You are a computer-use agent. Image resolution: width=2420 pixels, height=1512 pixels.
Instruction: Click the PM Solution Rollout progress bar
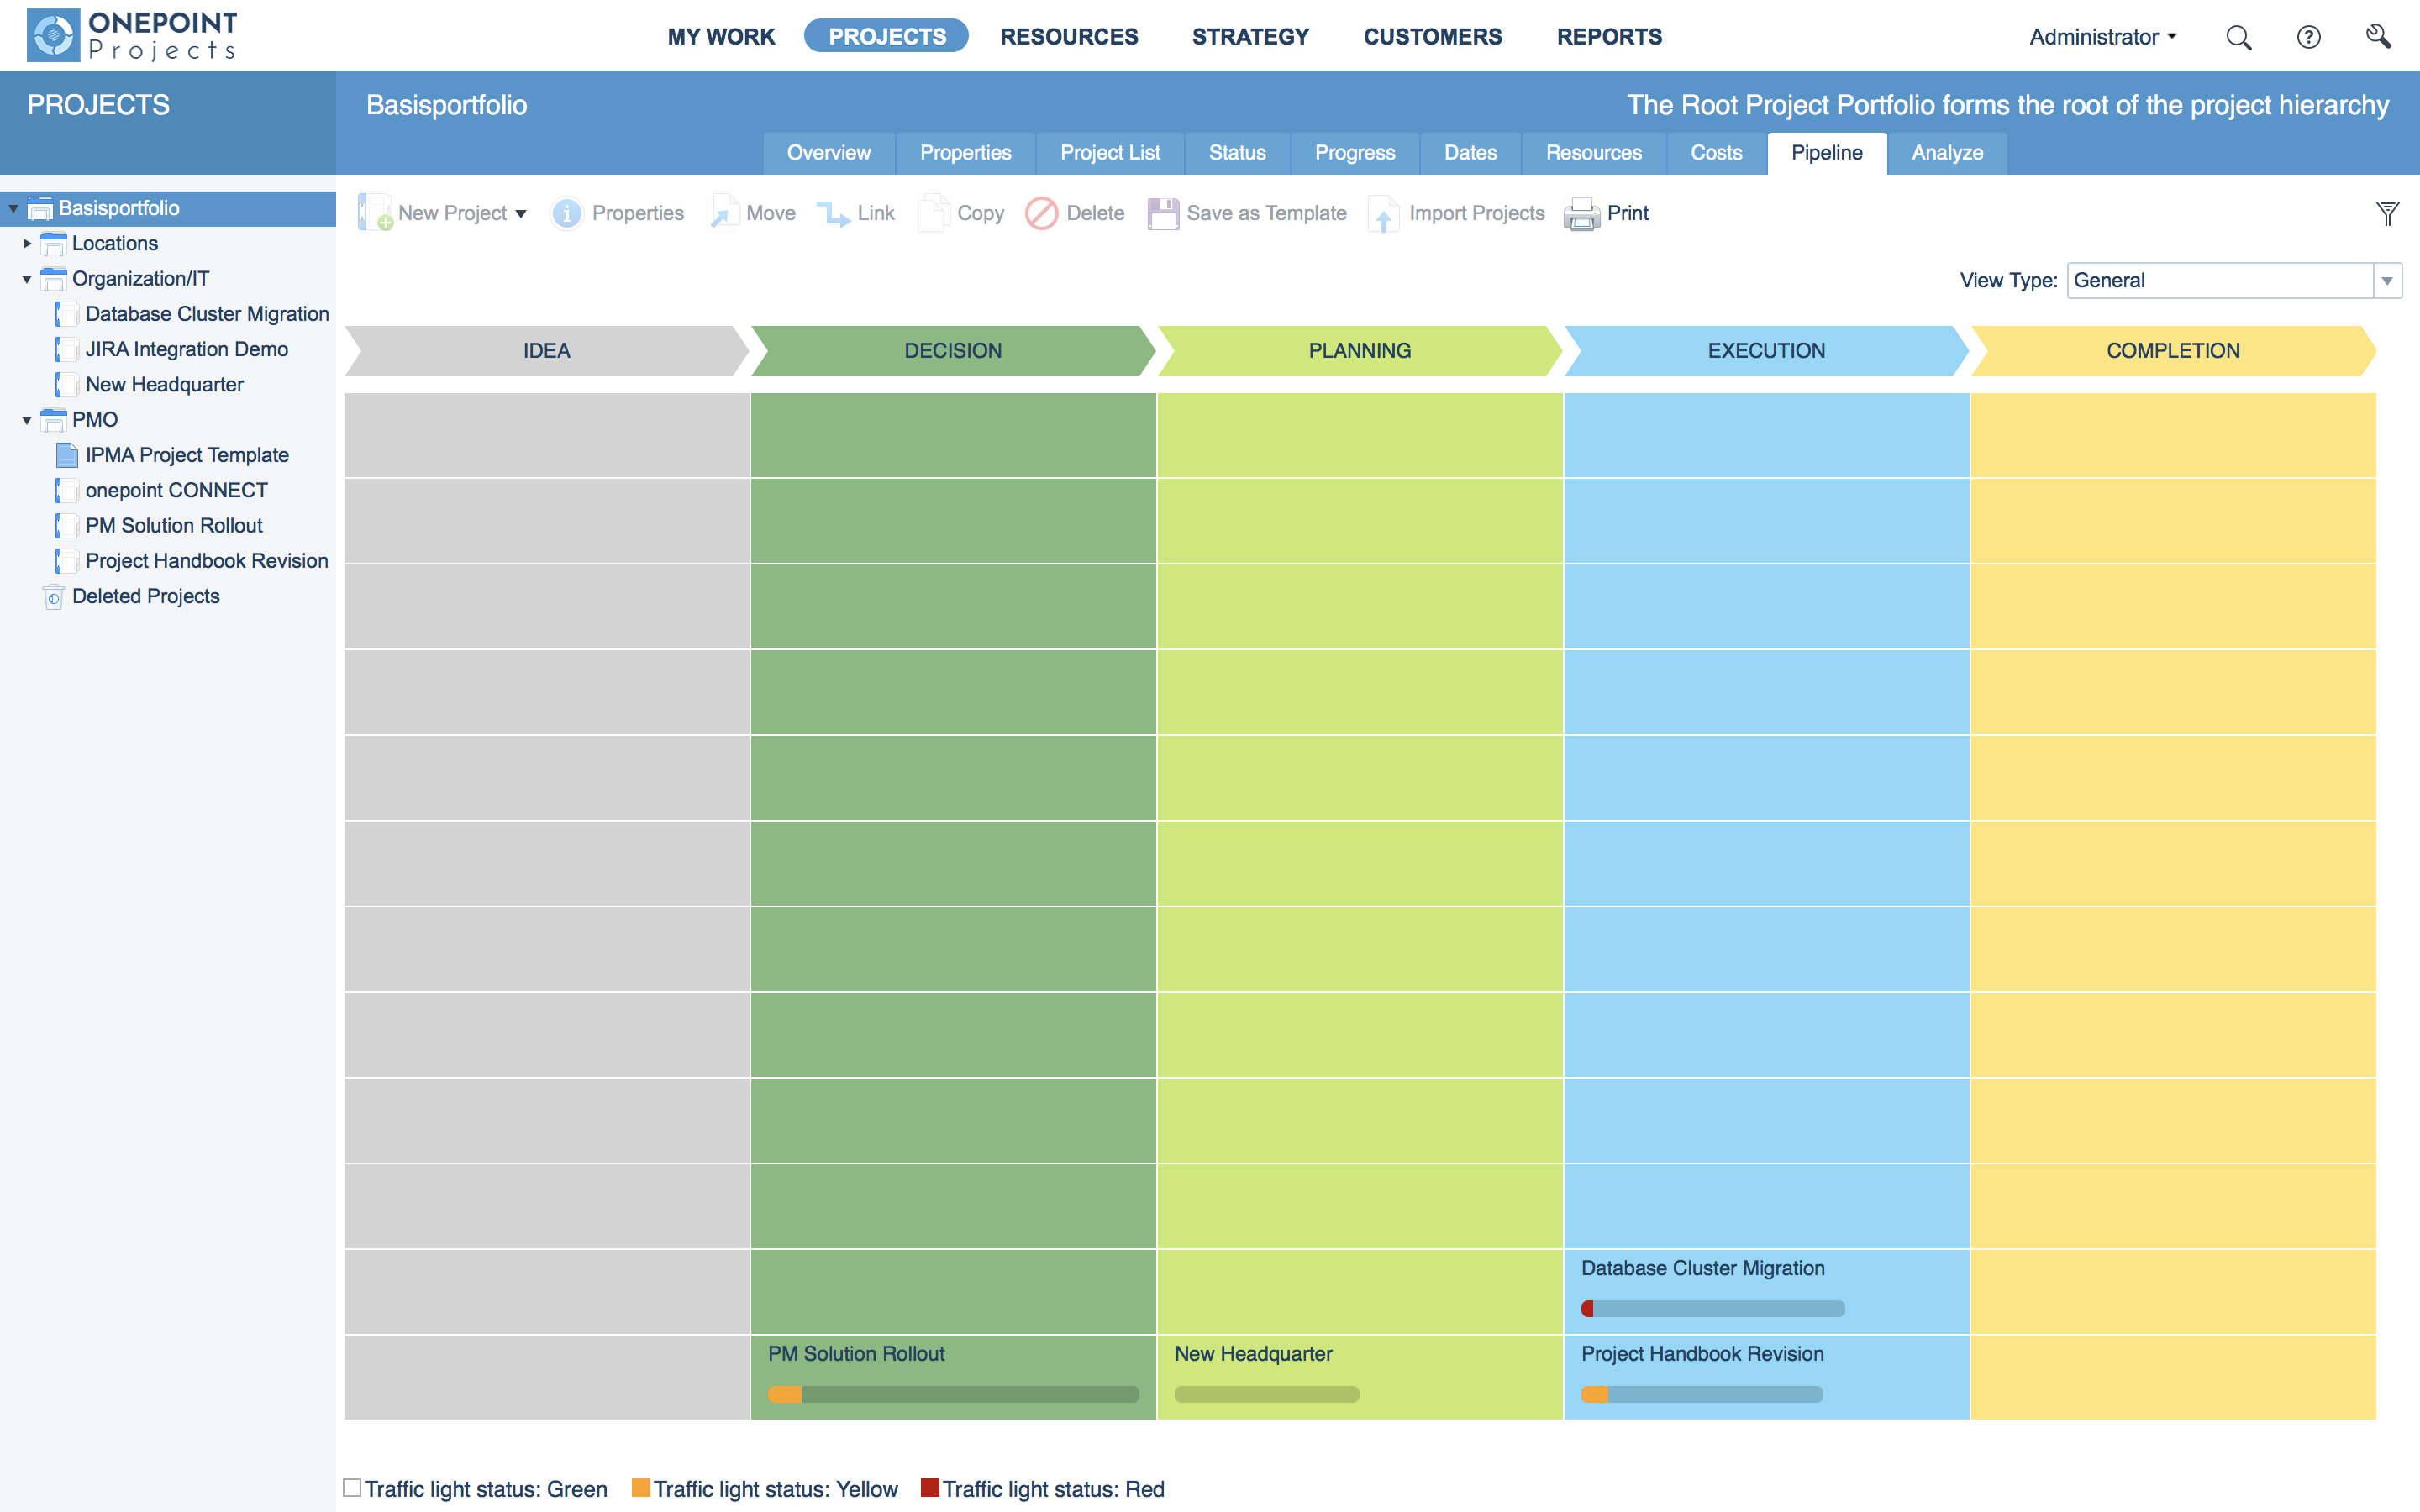[952, 1394]
